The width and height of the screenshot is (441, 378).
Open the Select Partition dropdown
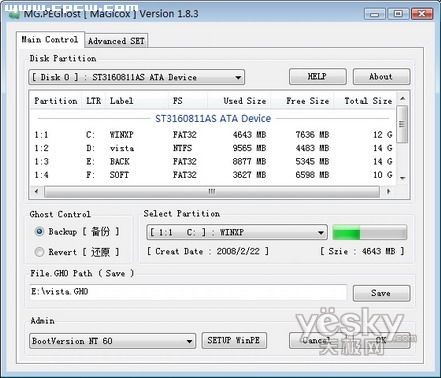click(x=237, y=232)
